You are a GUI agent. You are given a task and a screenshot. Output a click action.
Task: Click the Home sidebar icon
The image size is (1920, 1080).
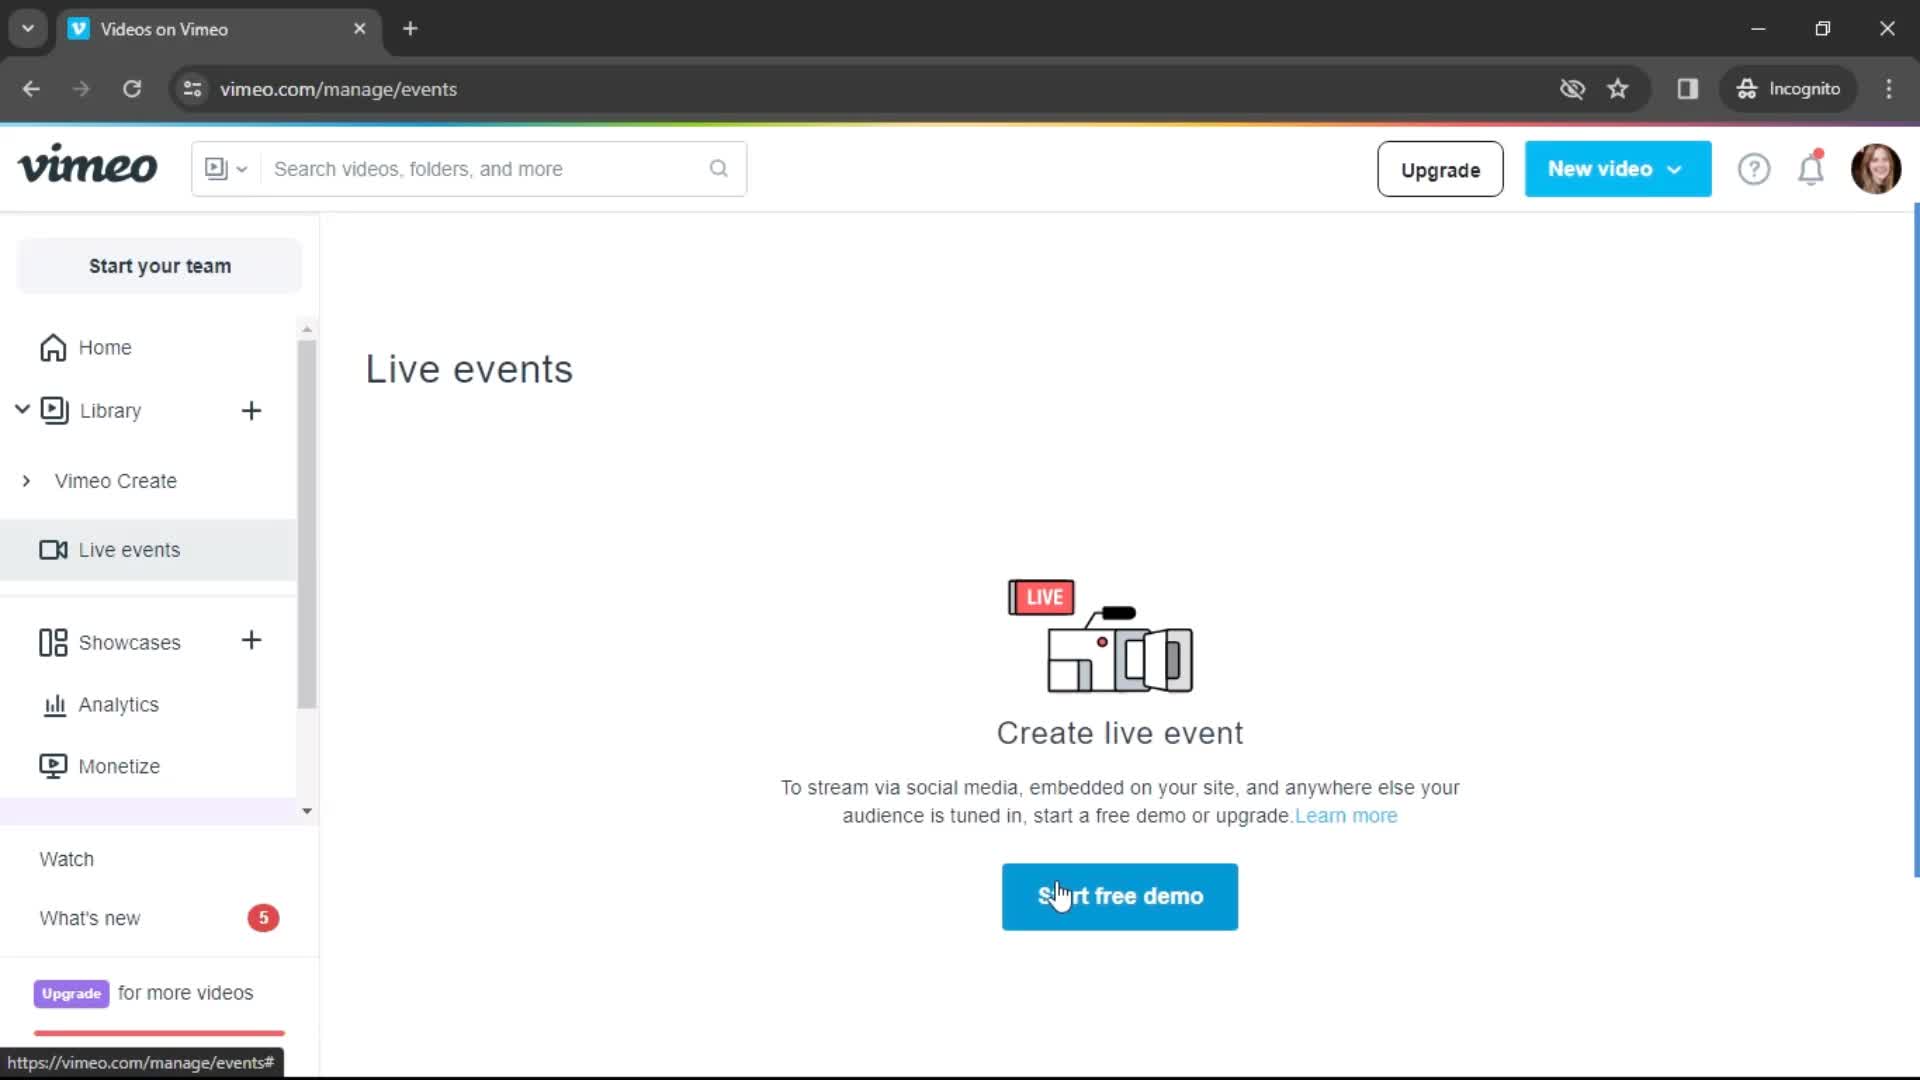point(53,347)
